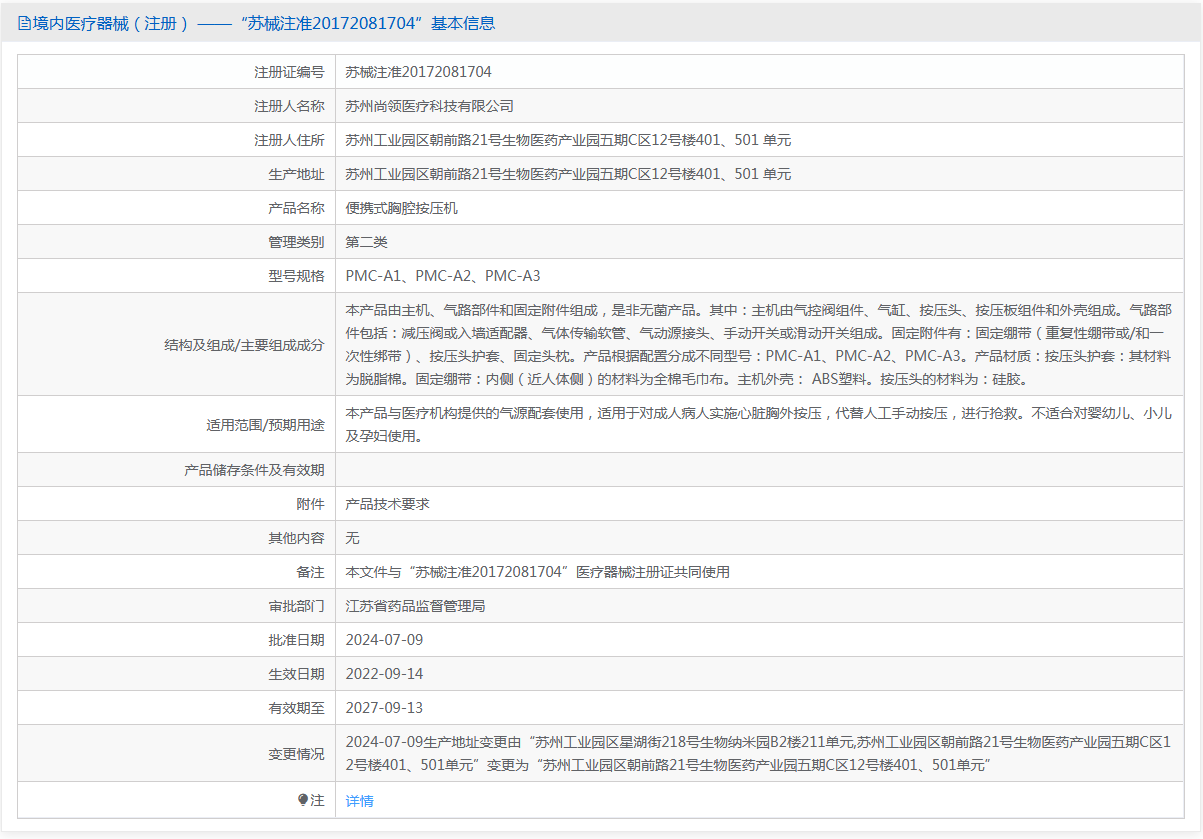Click the 结构及组成/主要组成成分 label
1203x839 pixels.
coord(244,345)
